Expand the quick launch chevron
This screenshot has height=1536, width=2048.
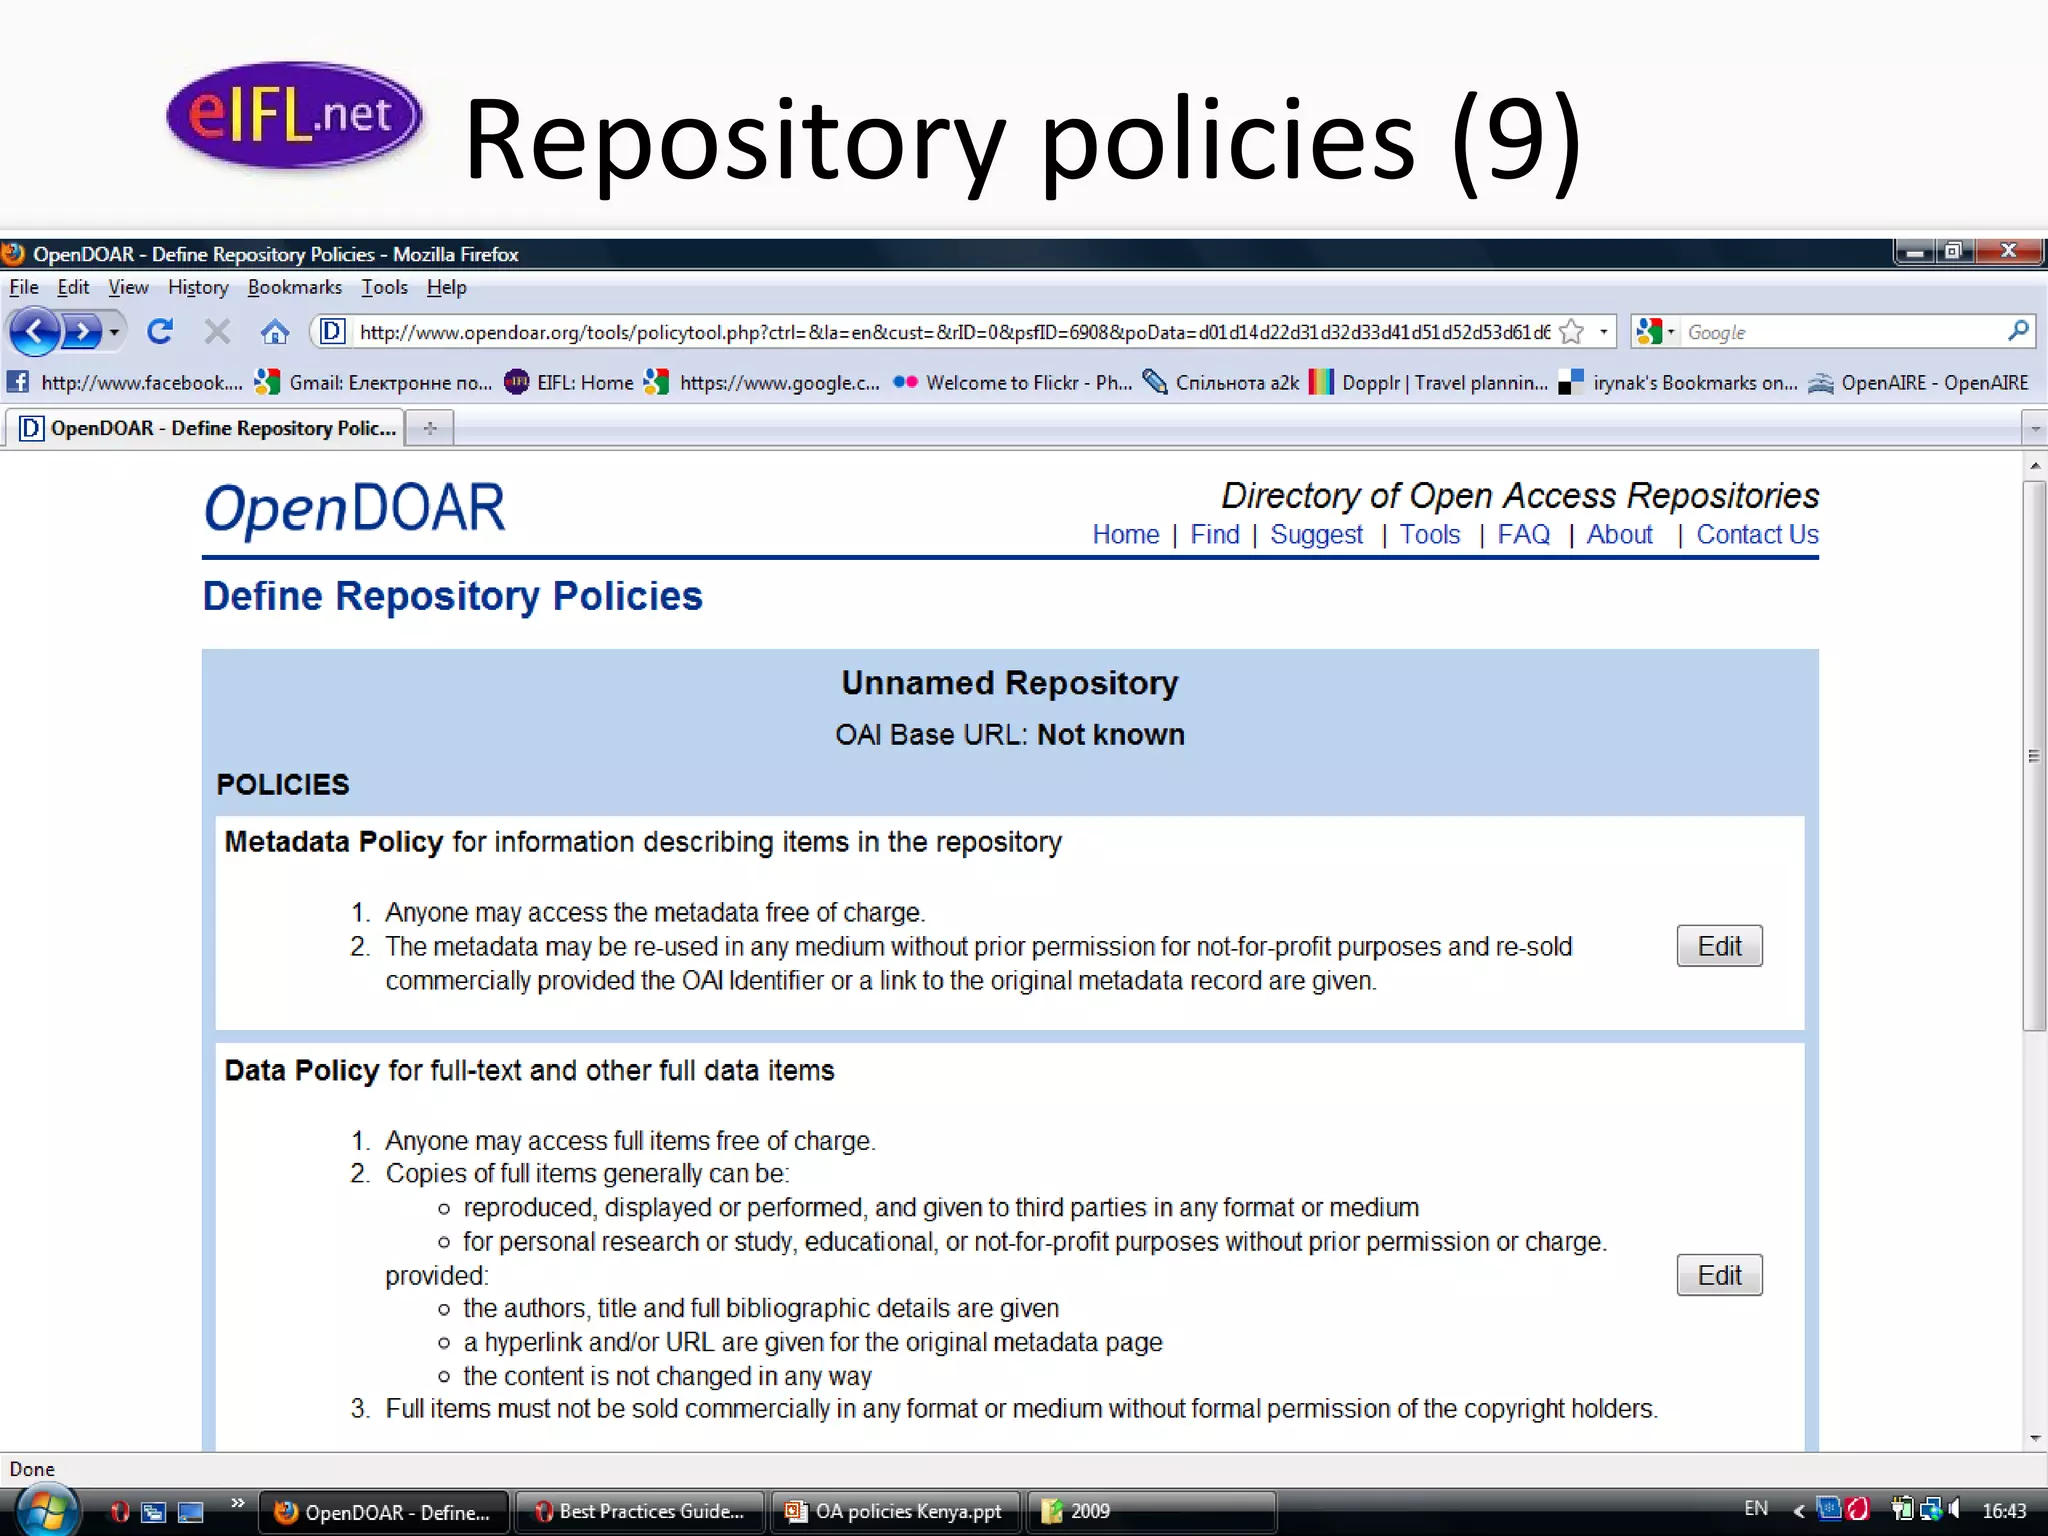coord(237,1503)
